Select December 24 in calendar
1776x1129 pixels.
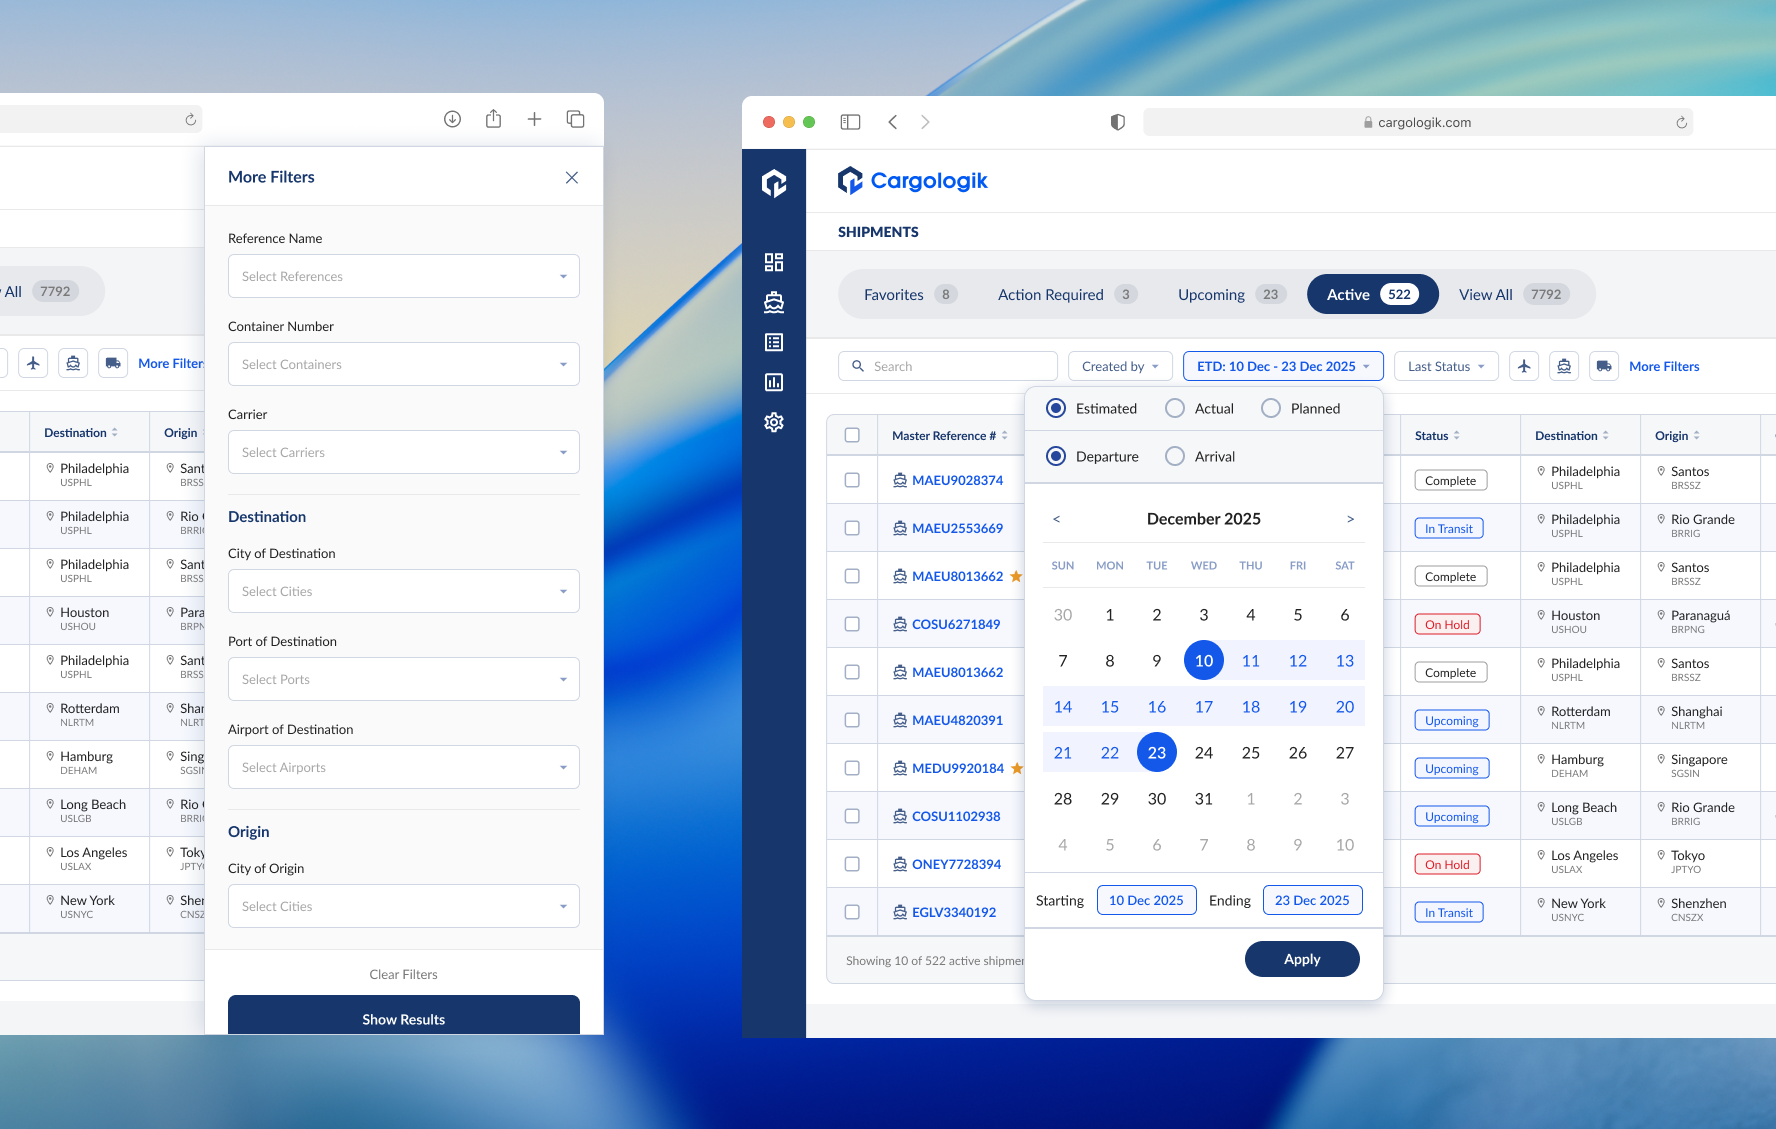click(1204, 753)
